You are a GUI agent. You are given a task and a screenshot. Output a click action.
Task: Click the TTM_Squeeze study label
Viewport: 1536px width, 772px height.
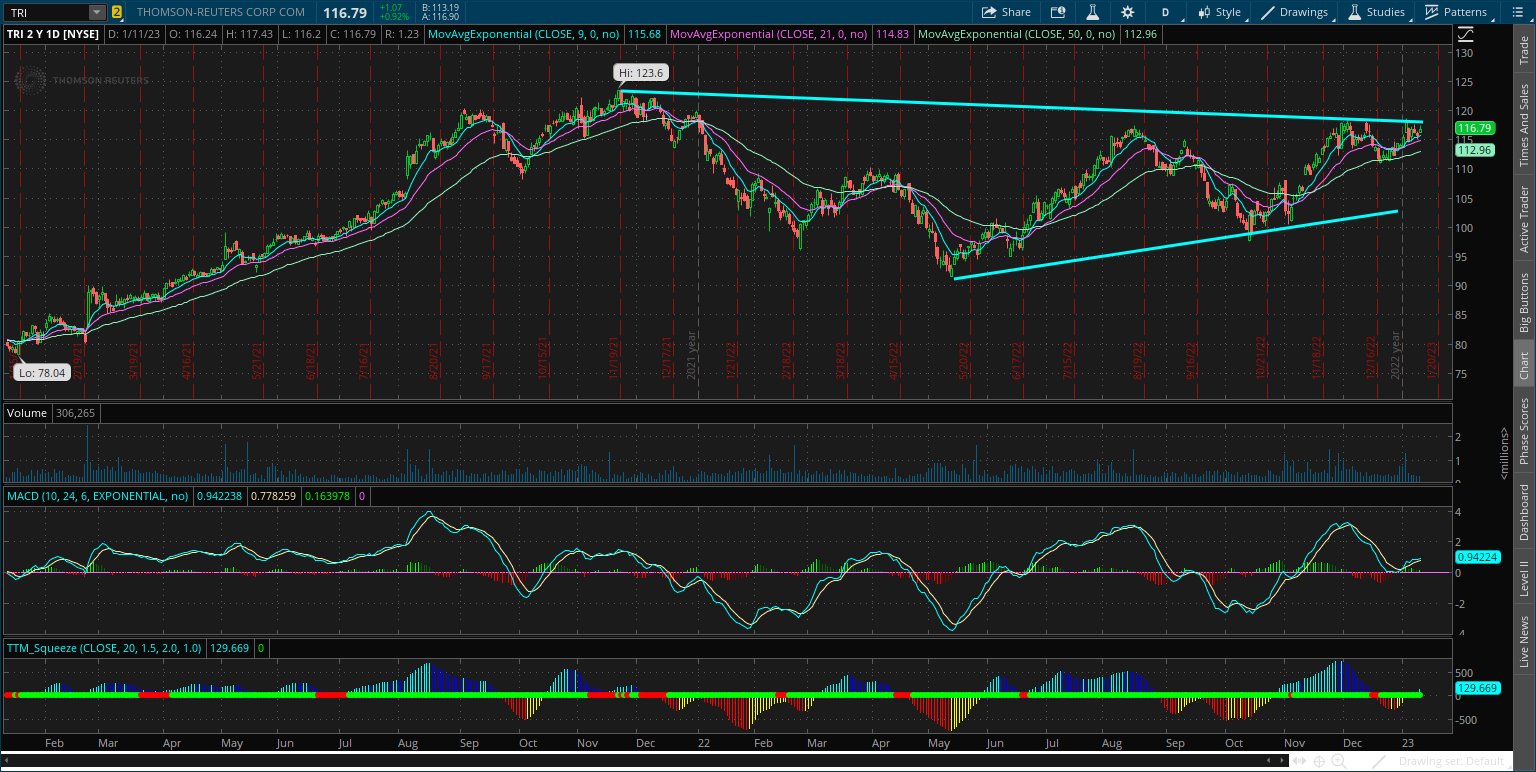pos(104,648)
